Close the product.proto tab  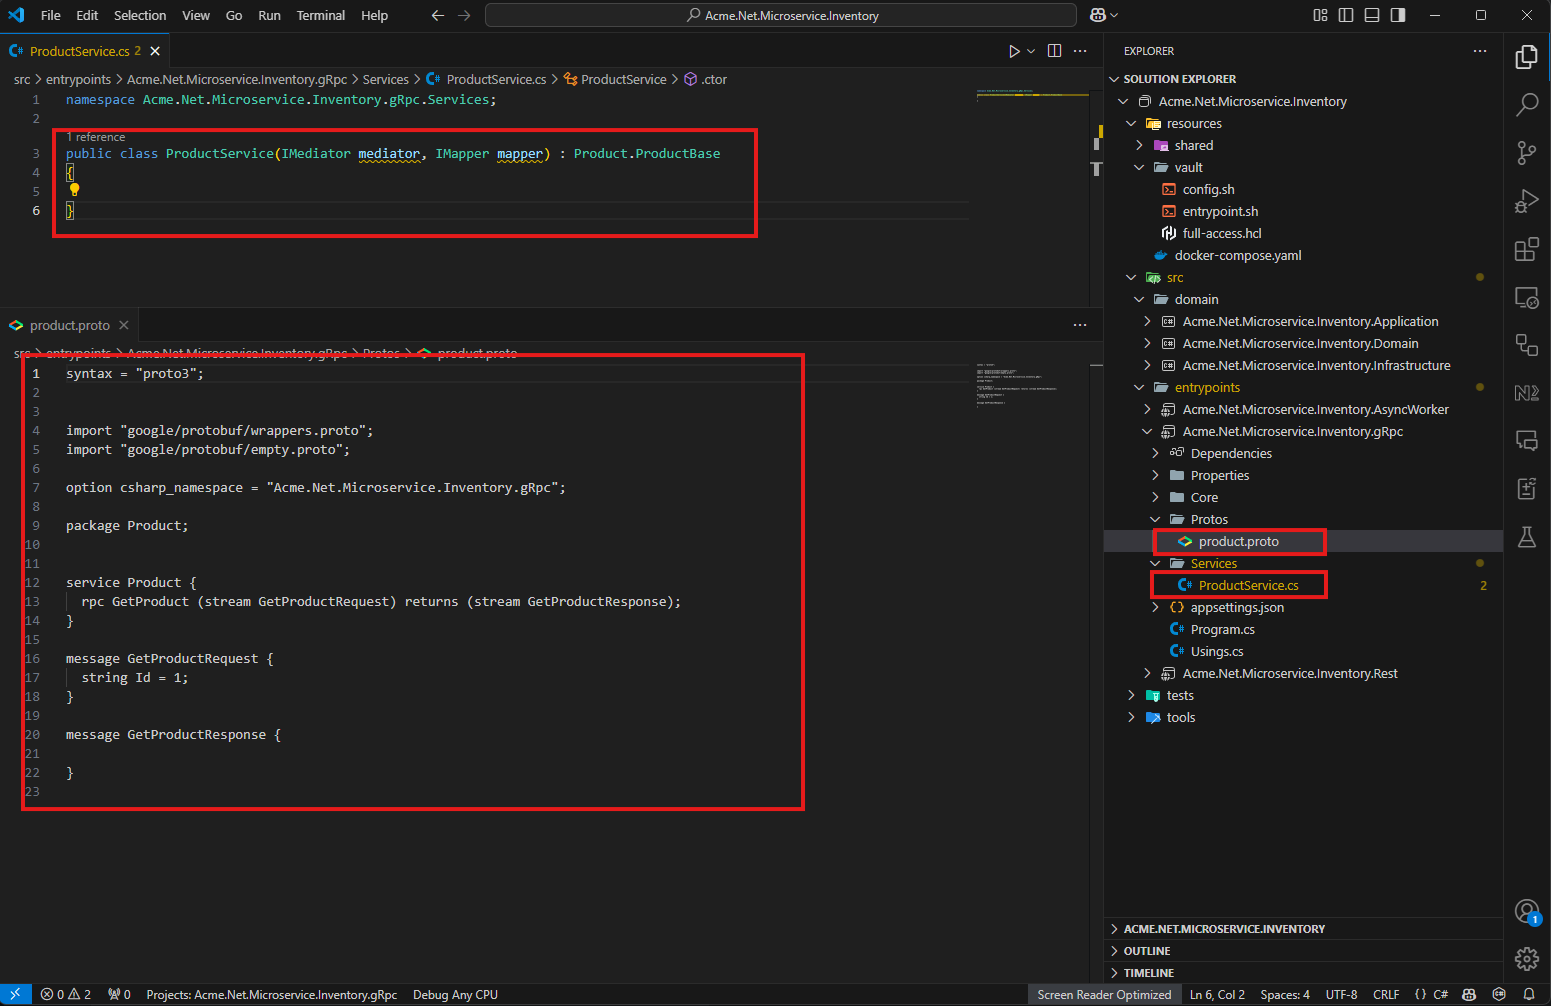pyautogui.click(x=124, y=325)
